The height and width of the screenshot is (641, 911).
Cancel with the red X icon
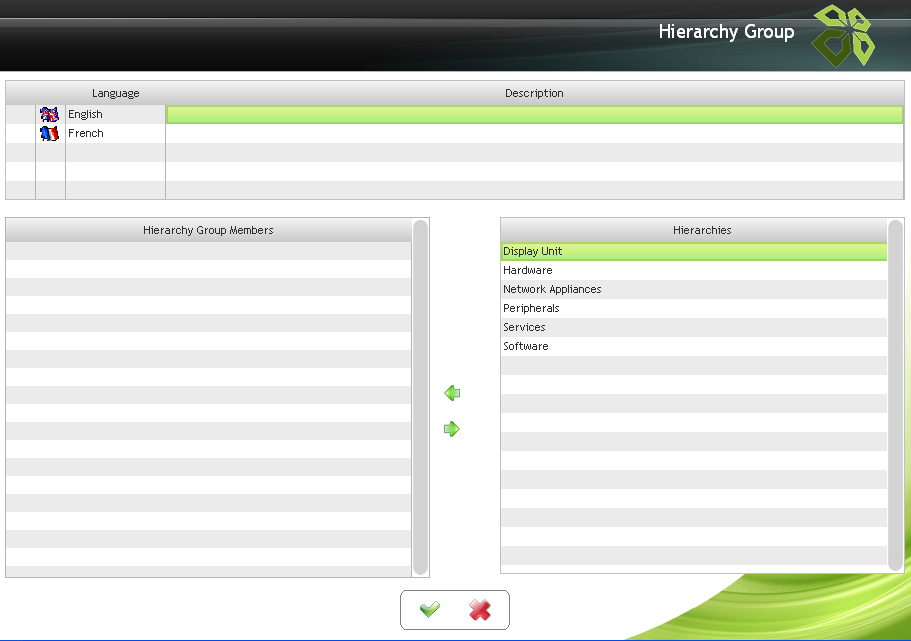tap(480, 610)
